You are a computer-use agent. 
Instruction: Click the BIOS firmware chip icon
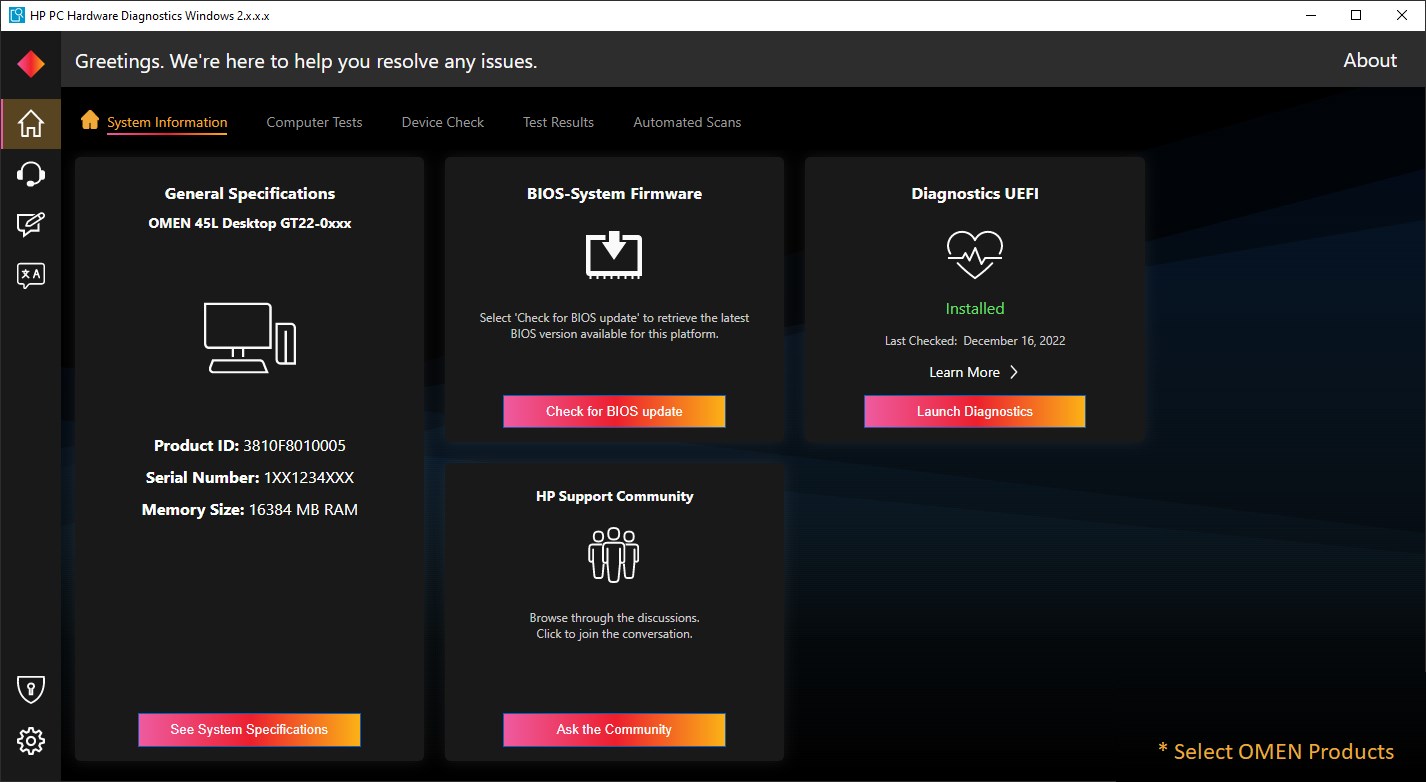(x=614, y=254)
